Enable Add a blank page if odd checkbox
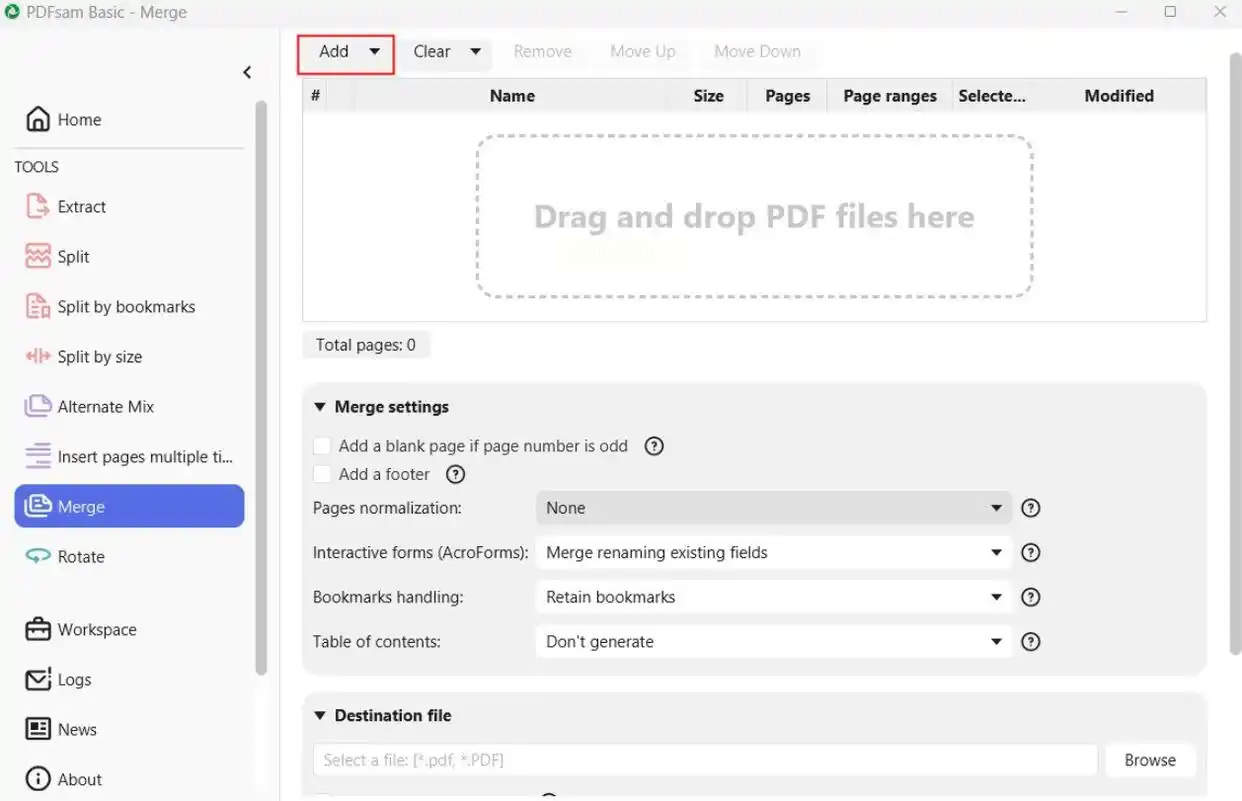1242x801 pixels. 322,446
